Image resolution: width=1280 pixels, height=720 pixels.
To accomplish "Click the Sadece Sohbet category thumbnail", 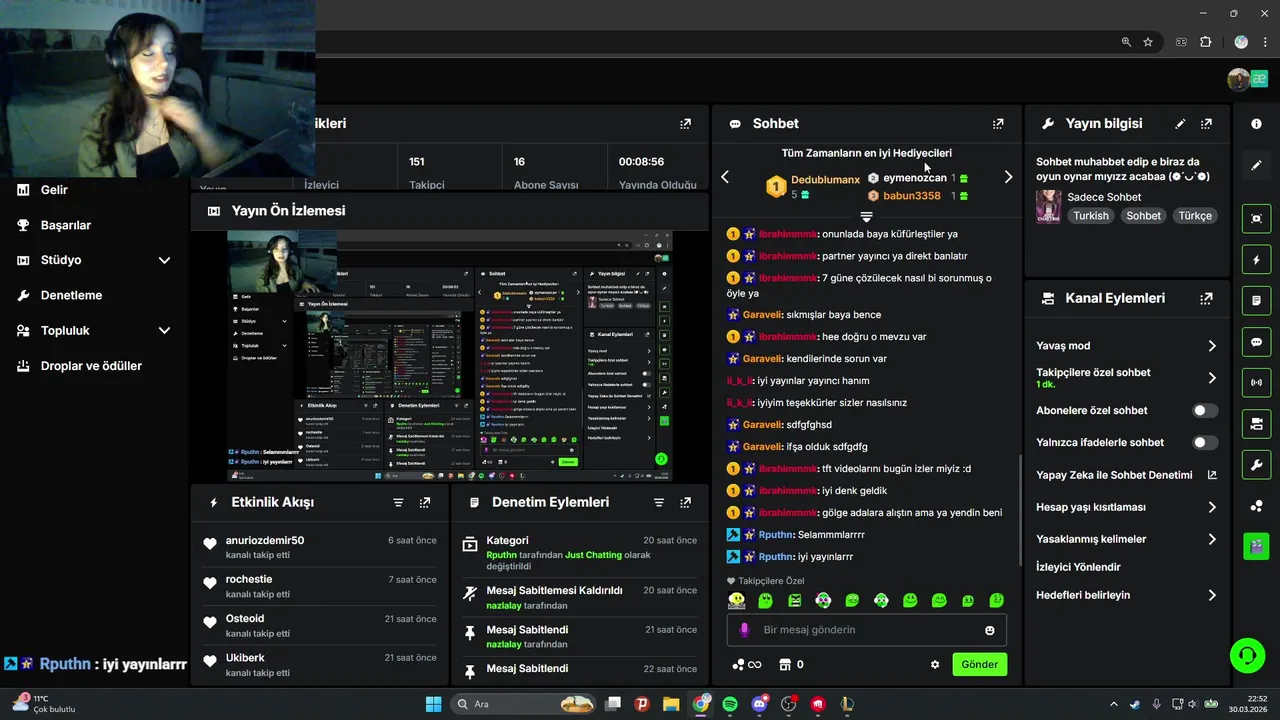I will coord(1048,206).
